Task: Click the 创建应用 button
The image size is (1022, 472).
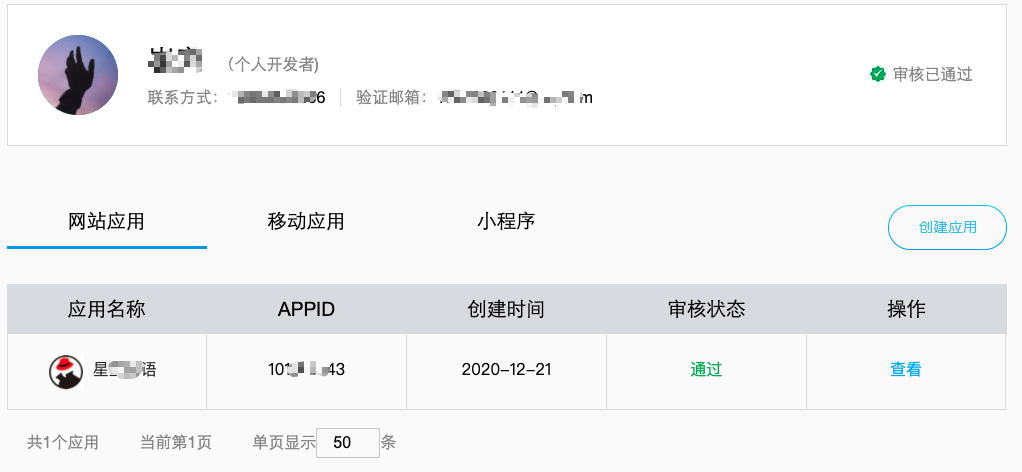Action: pyautogui.click(x=947, y=228)
